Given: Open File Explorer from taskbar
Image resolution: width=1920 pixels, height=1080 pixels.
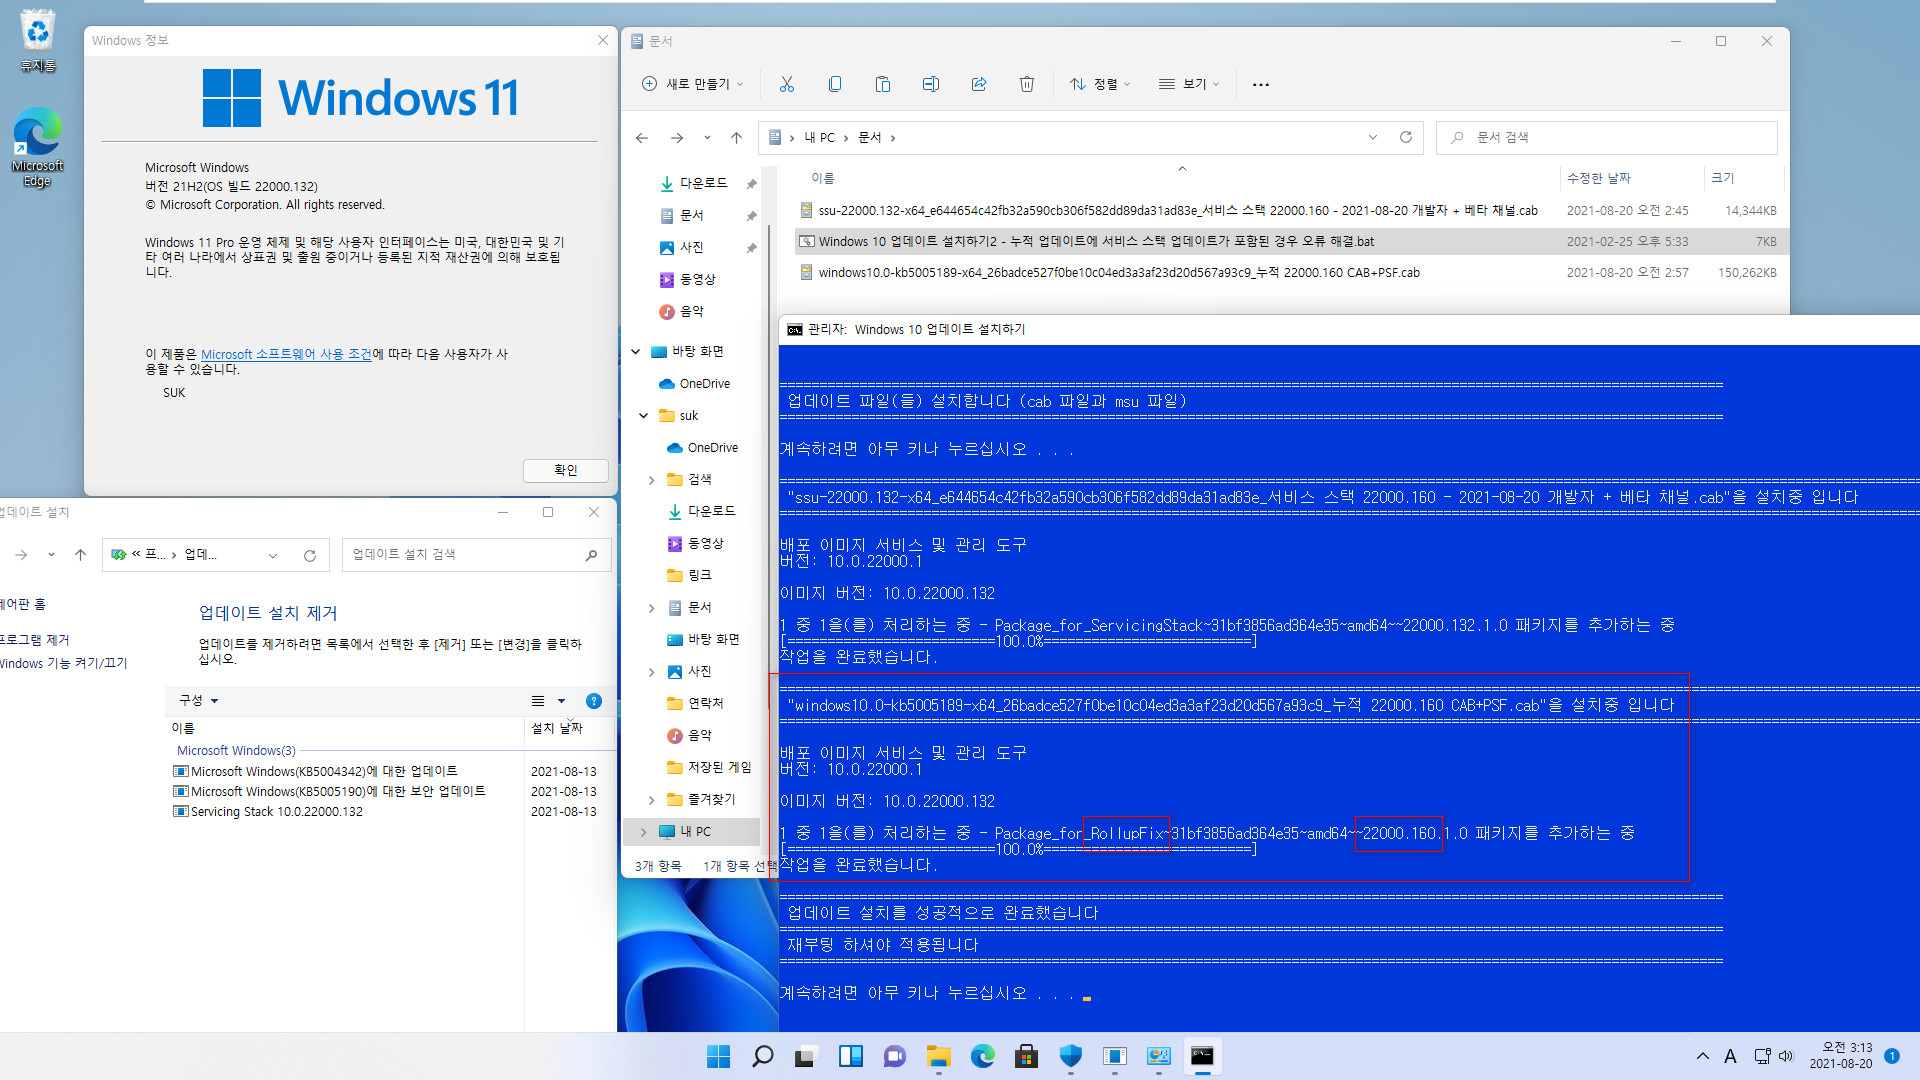Looking at the screenshot, I should pos(939,1056).
